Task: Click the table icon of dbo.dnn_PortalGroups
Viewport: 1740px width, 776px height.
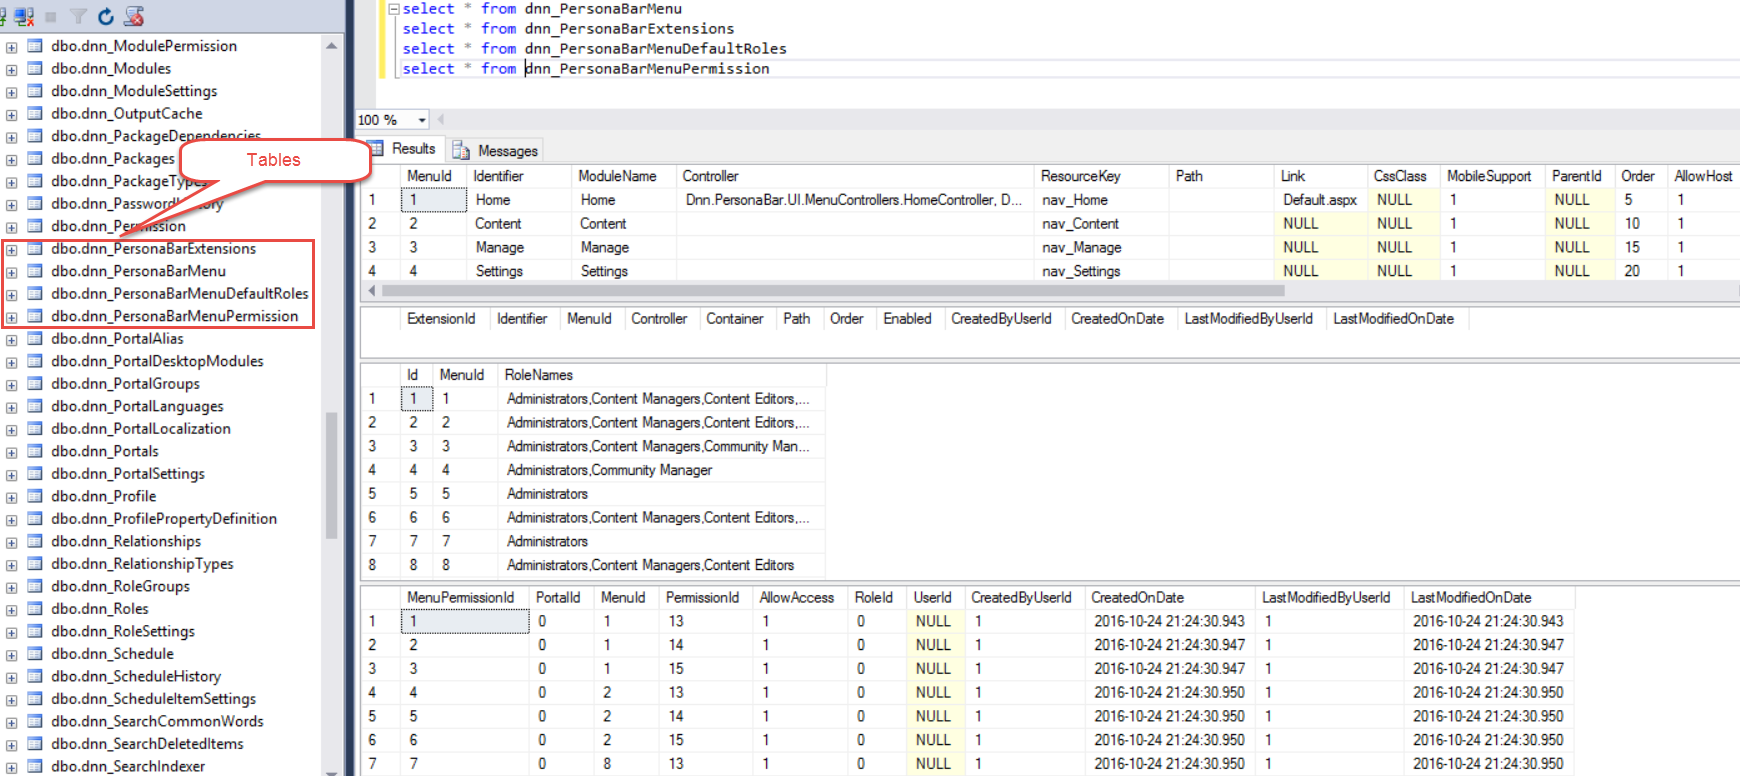Action: click(x=35, y=383)
